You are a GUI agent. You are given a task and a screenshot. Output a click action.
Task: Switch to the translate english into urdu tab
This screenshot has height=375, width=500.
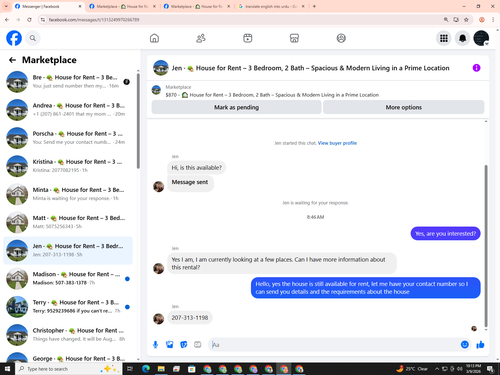pyautogui.click(x=271, y=6)
